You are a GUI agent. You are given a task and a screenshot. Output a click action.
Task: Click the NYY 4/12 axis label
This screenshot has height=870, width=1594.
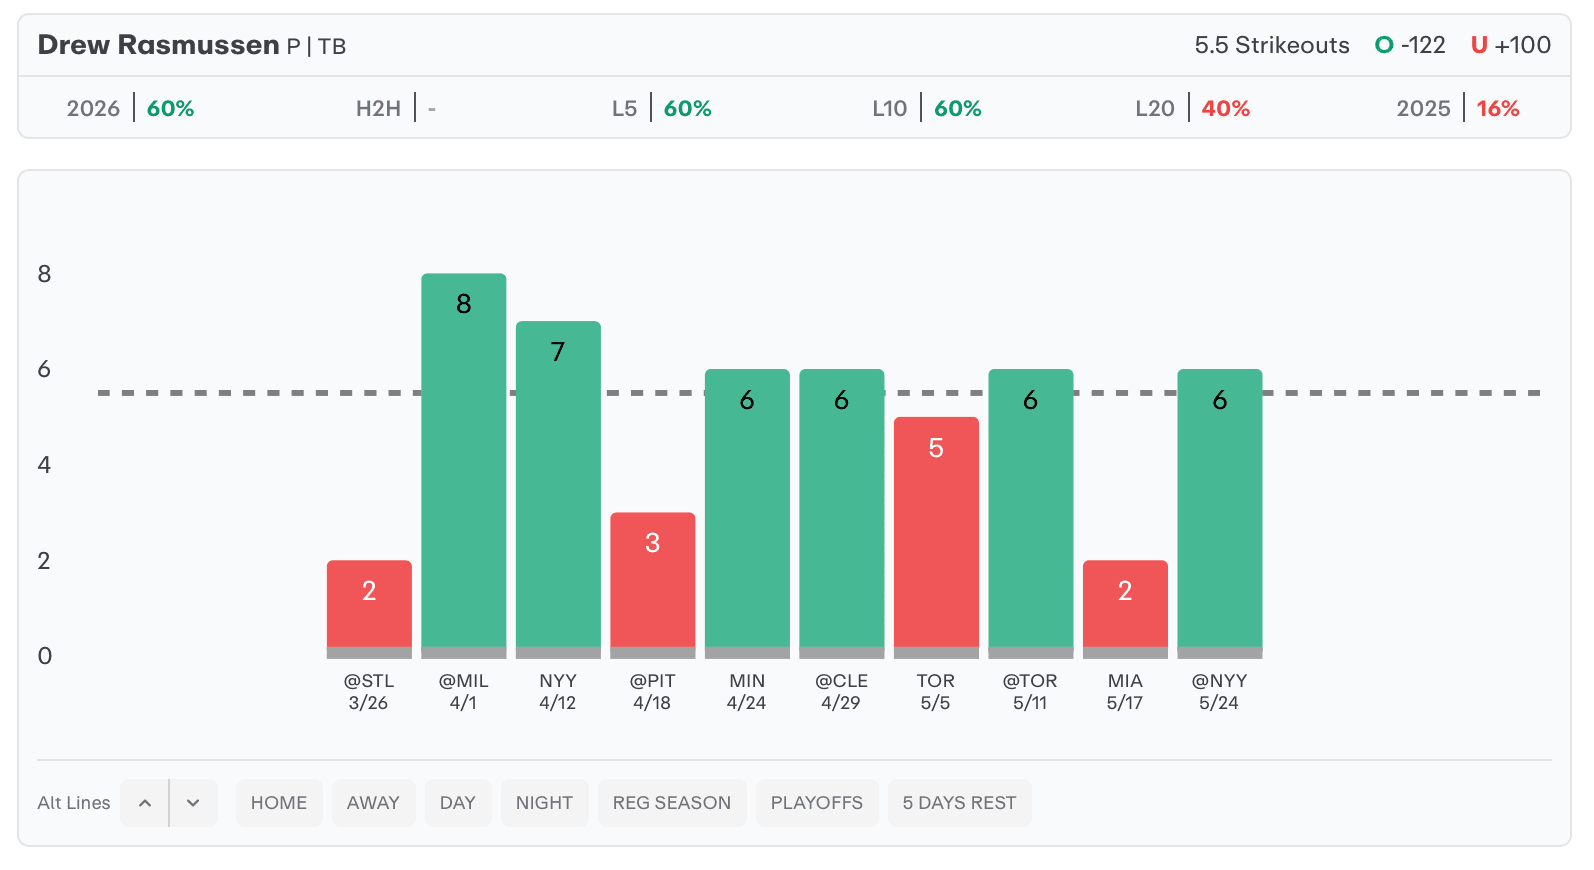click(558, 692)
